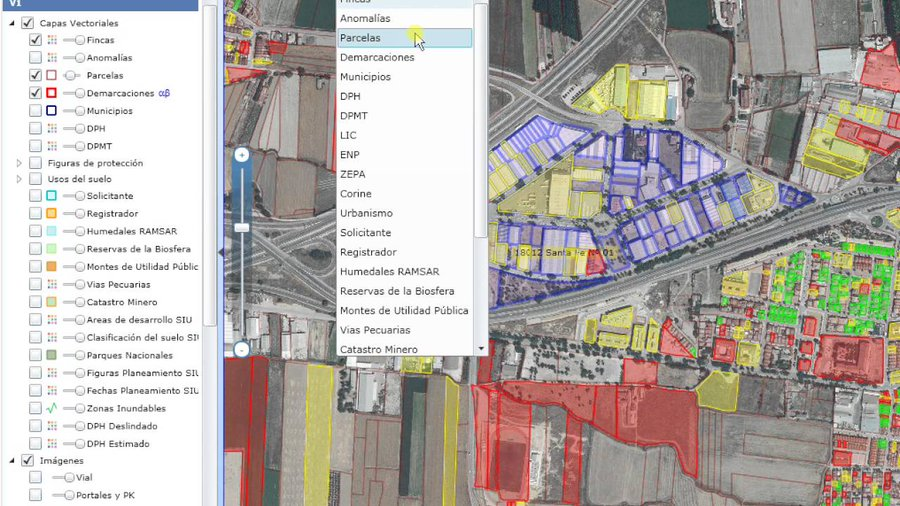The height and width of the screenshot is (506, 900).
Task: Select Vias Pecuarias in the dropdown list
Action: [405, 330]
